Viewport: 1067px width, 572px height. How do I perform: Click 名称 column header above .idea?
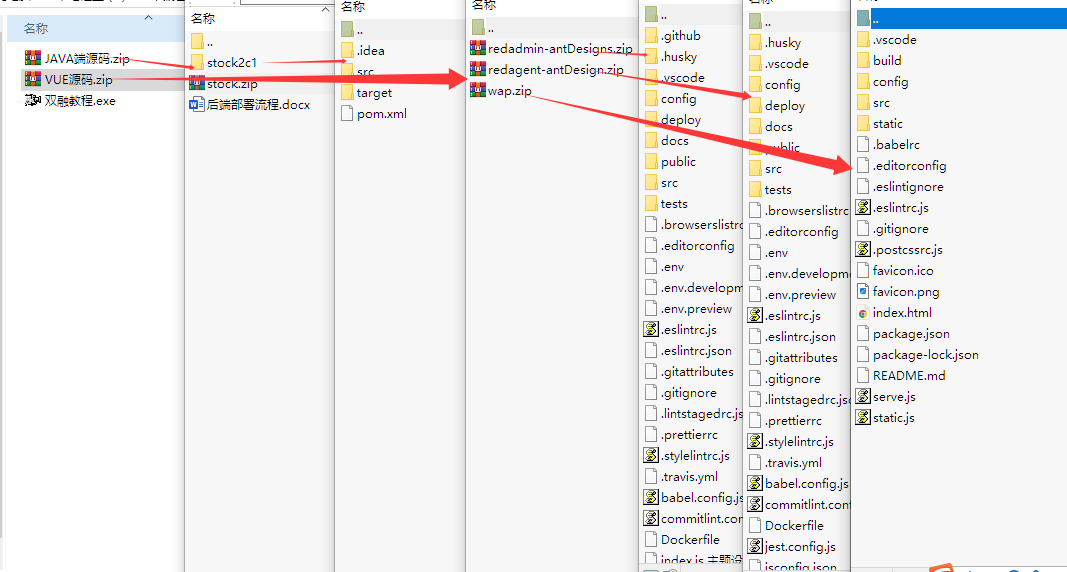point(353,6)
